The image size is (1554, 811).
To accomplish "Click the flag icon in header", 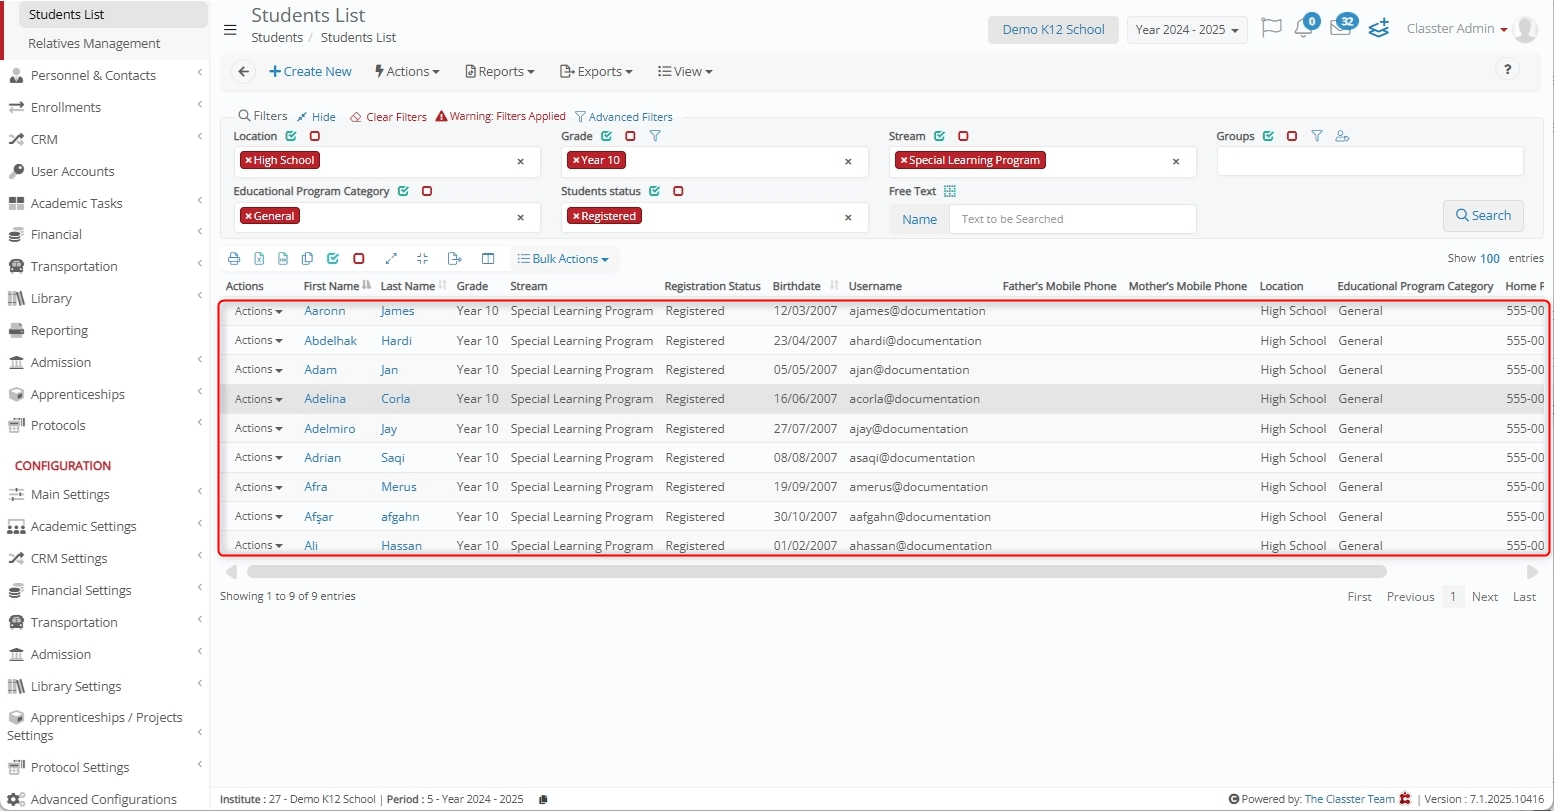I will pyautogui.click(x=1271, y=29).
